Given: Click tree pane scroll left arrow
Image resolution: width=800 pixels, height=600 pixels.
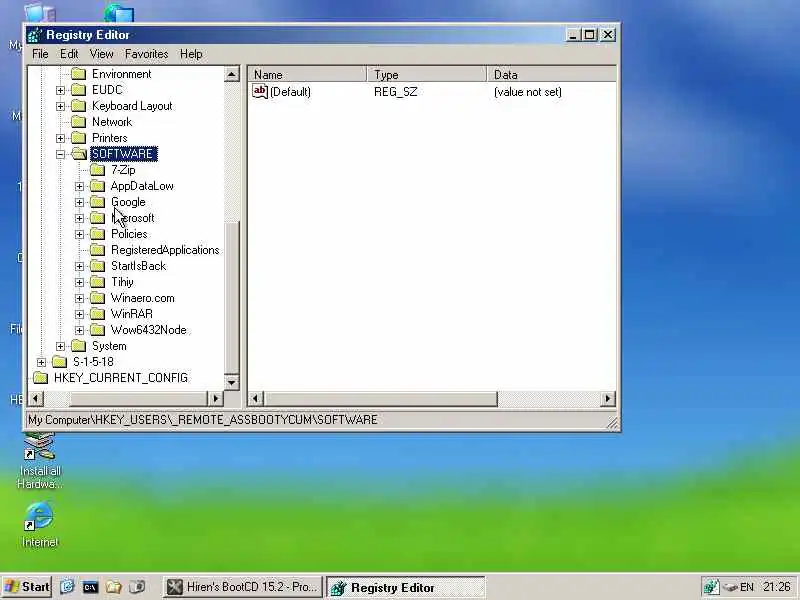Looking at the screenshot, I should [x=36, y=398].
